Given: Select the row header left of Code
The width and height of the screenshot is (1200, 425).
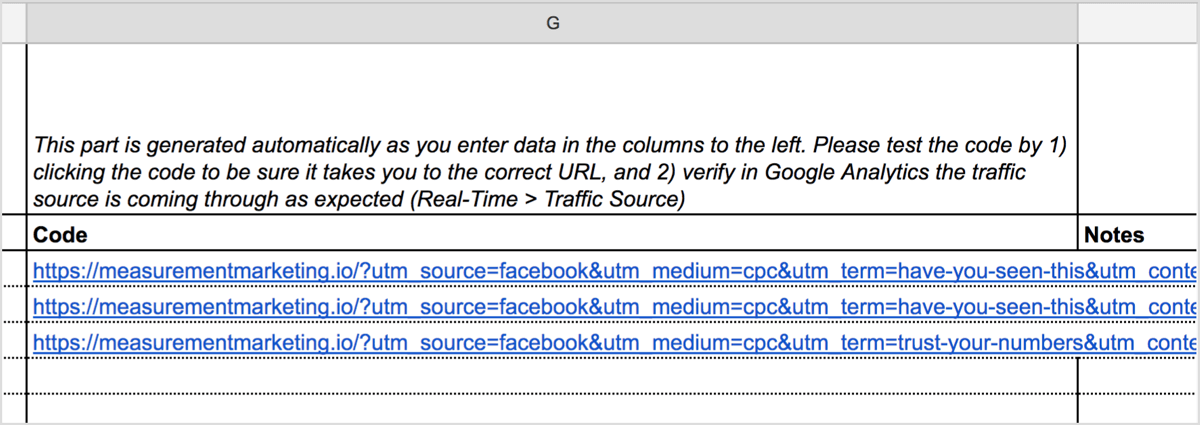Looking at the screenshot, I should (14, 234).
